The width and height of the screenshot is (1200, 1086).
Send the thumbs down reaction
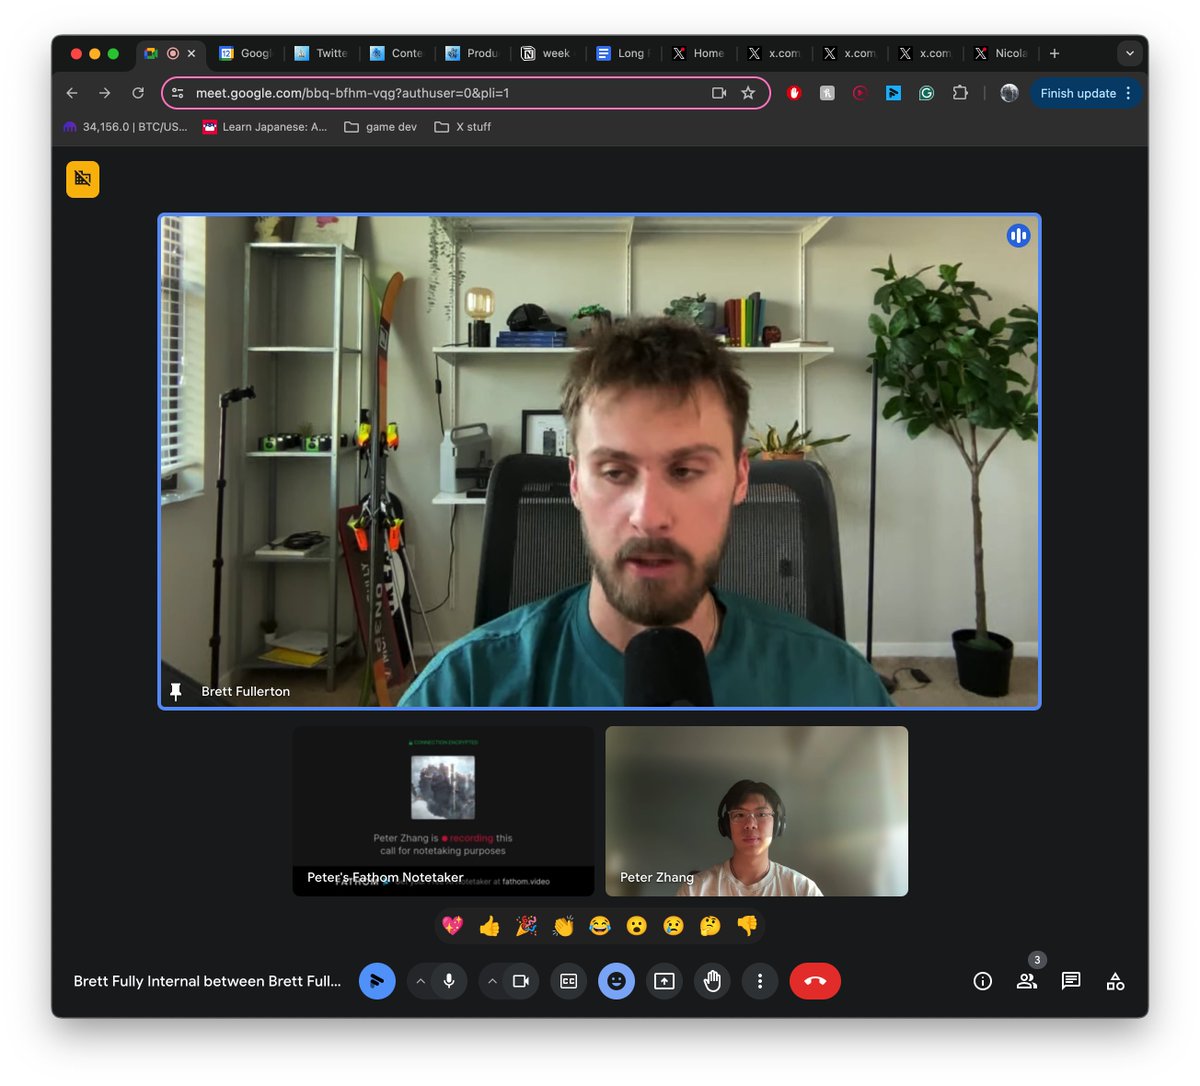[x=747, y=926]
